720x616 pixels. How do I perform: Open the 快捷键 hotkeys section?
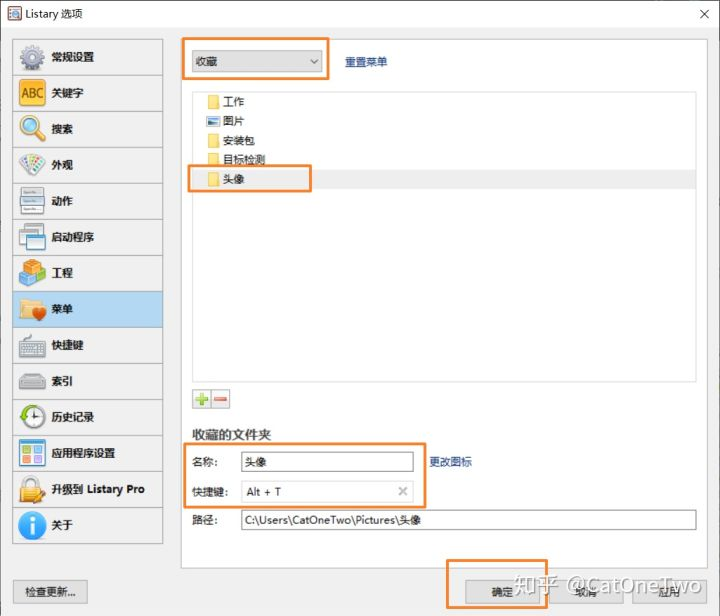(x=87, y=345)
